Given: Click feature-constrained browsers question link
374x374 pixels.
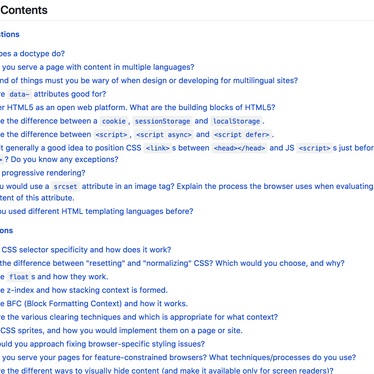Looking at the screenshot, I should click(x=178, y=357).
